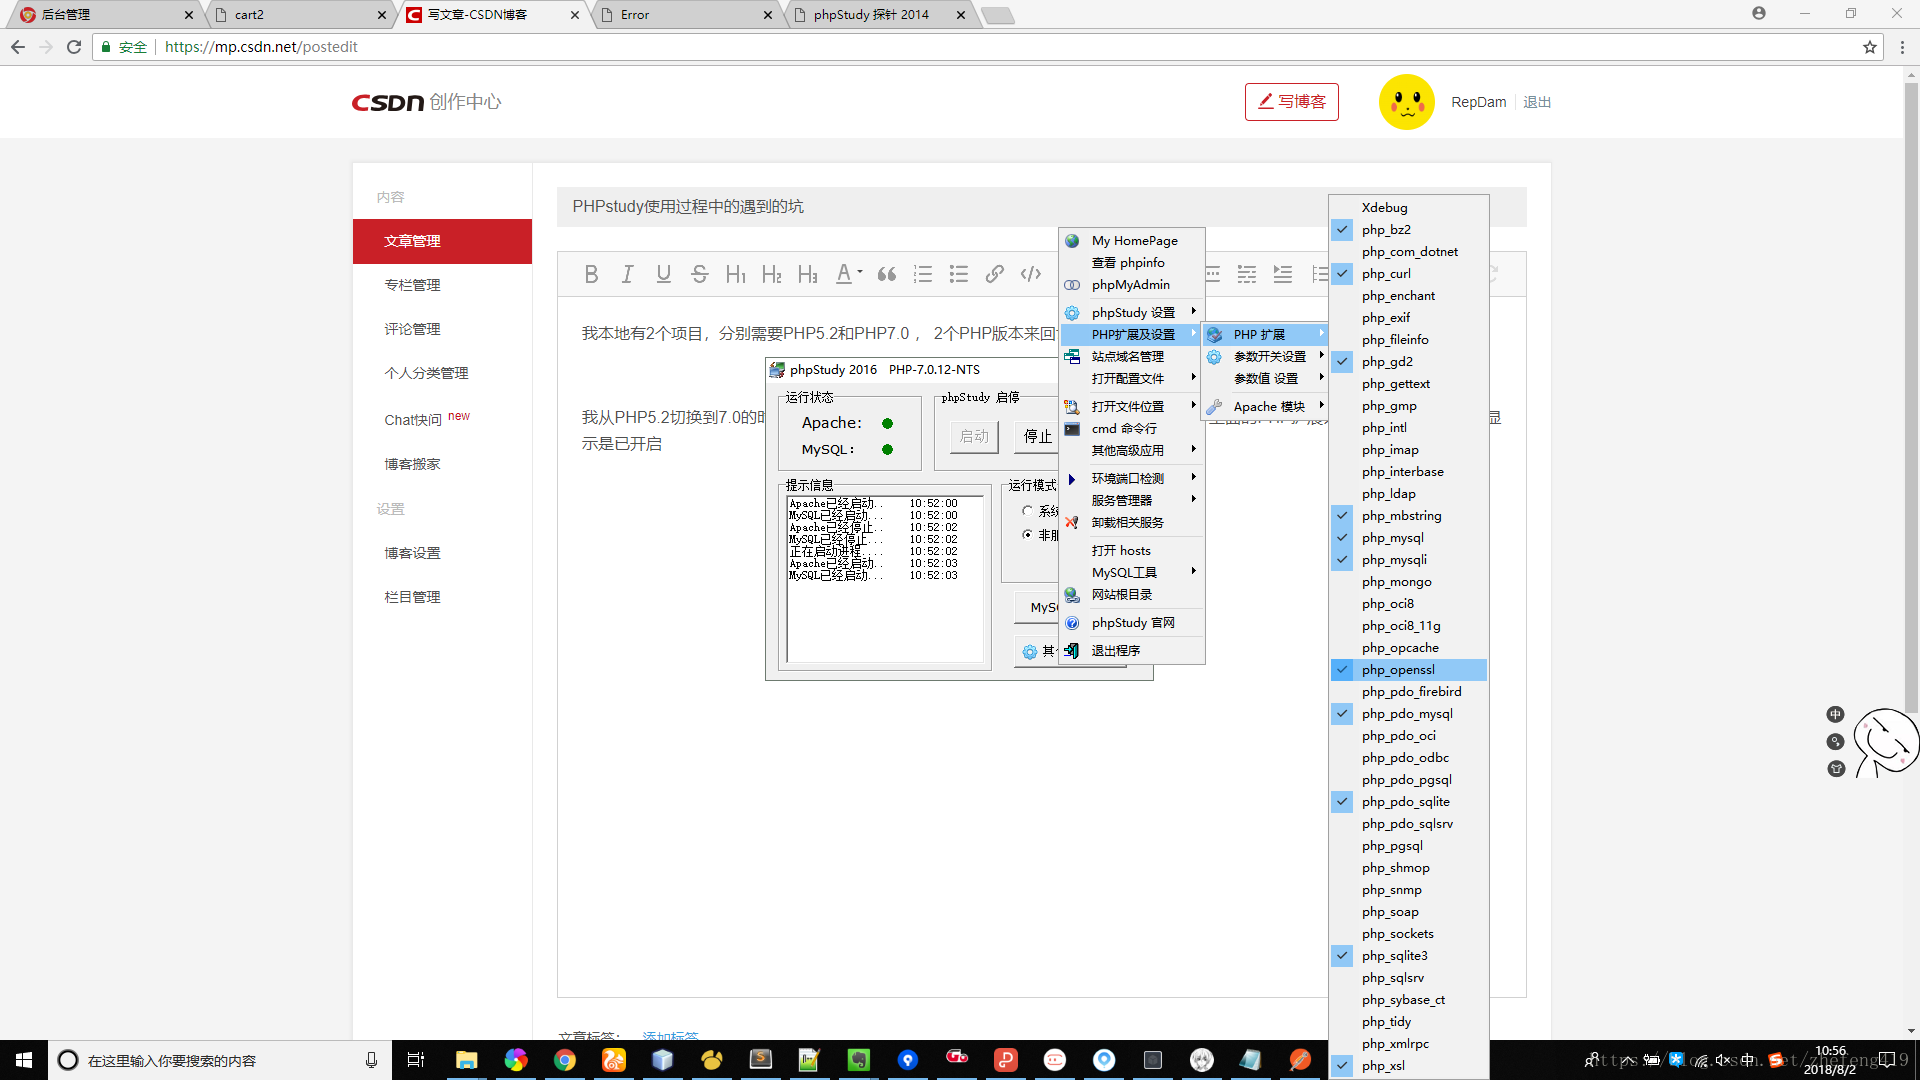Insert blockquote in editor toolbar

point(886,274)
